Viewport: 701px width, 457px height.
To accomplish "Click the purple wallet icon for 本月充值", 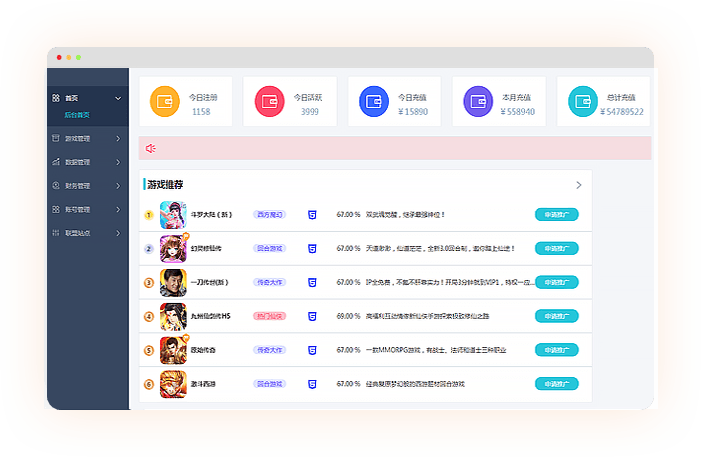I will coord(478,102).
